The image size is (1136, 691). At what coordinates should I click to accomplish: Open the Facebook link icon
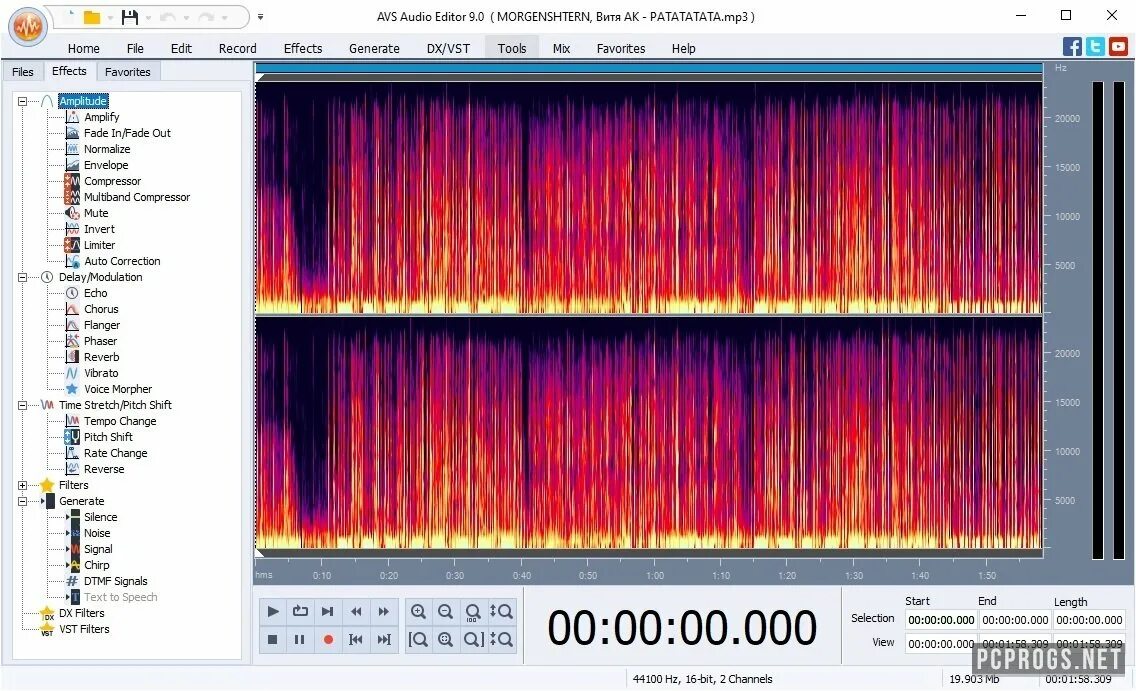1072,47
